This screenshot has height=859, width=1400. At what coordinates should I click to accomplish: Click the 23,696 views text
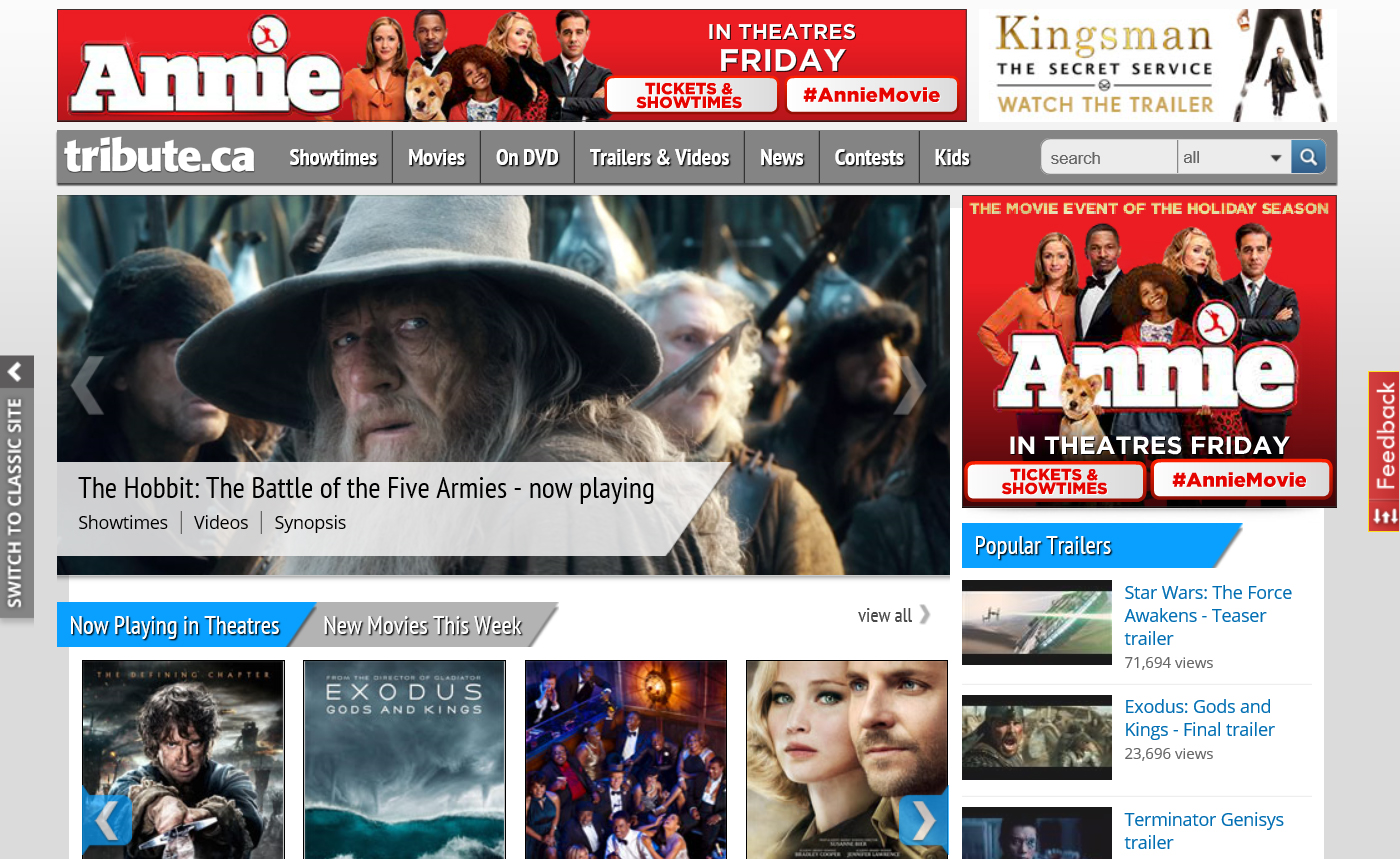[1169, 753]
